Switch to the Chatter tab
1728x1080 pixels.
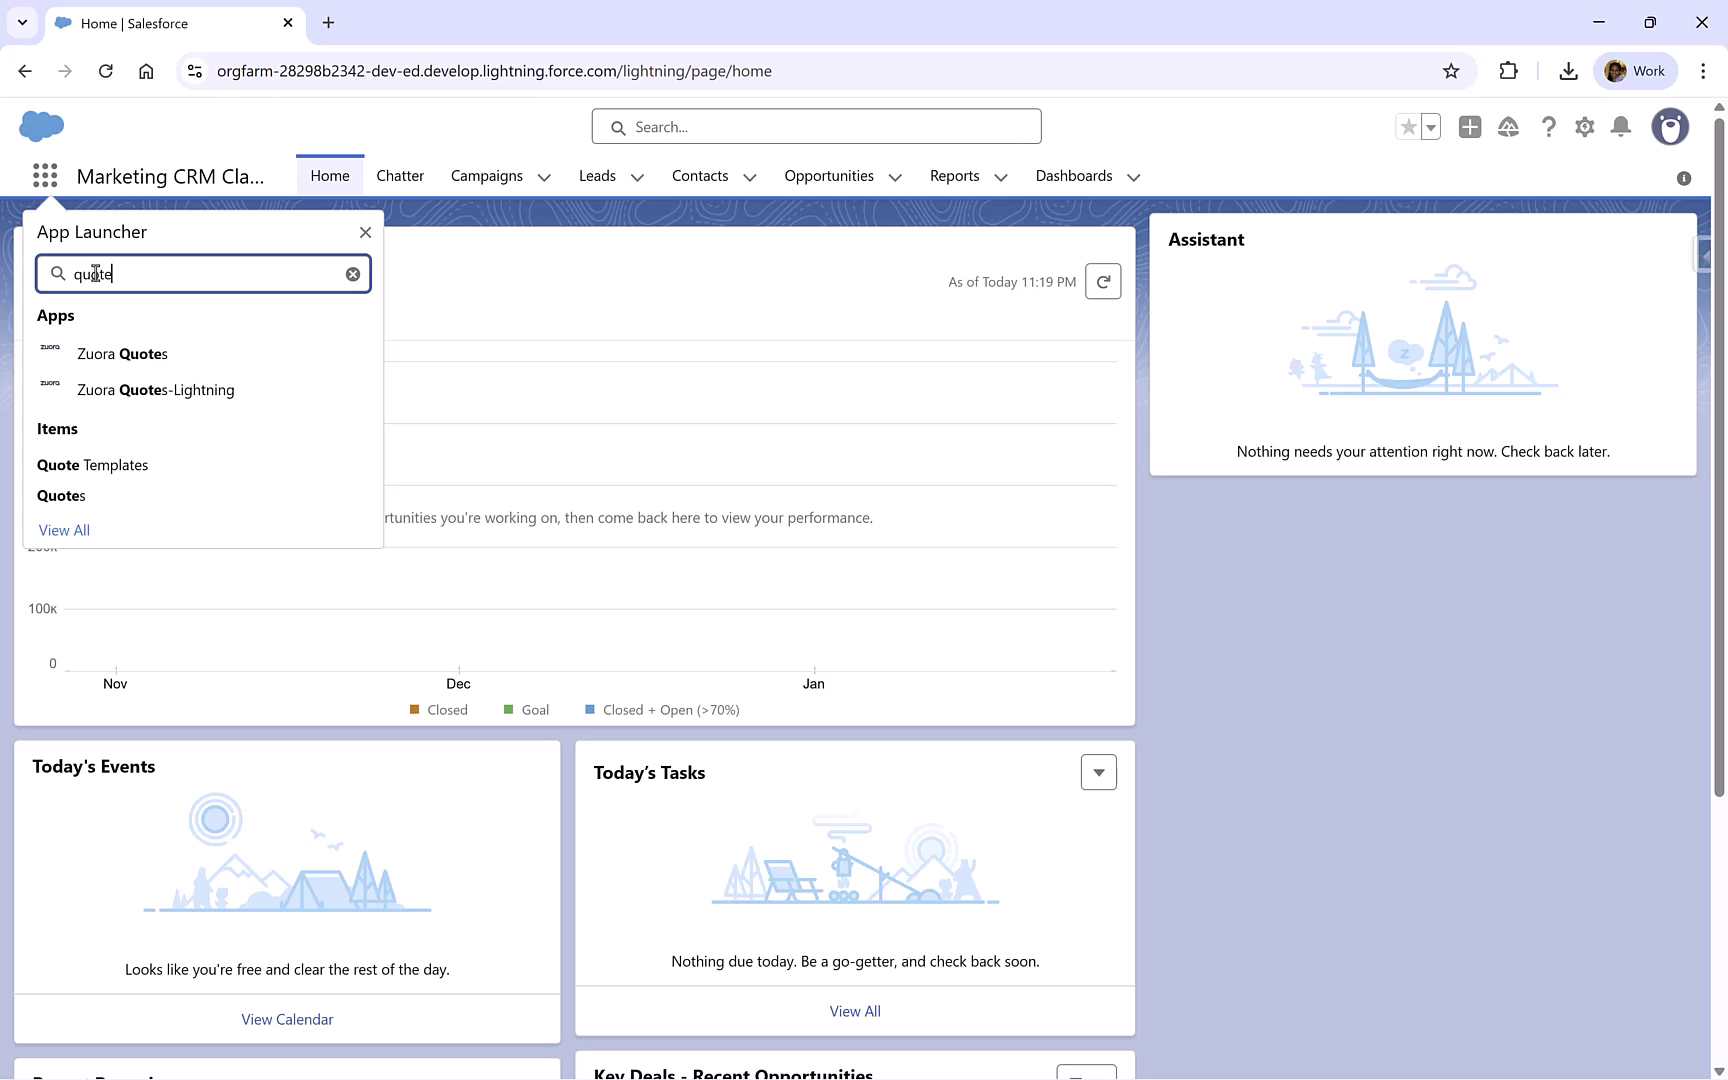click(x=400, y=175)
